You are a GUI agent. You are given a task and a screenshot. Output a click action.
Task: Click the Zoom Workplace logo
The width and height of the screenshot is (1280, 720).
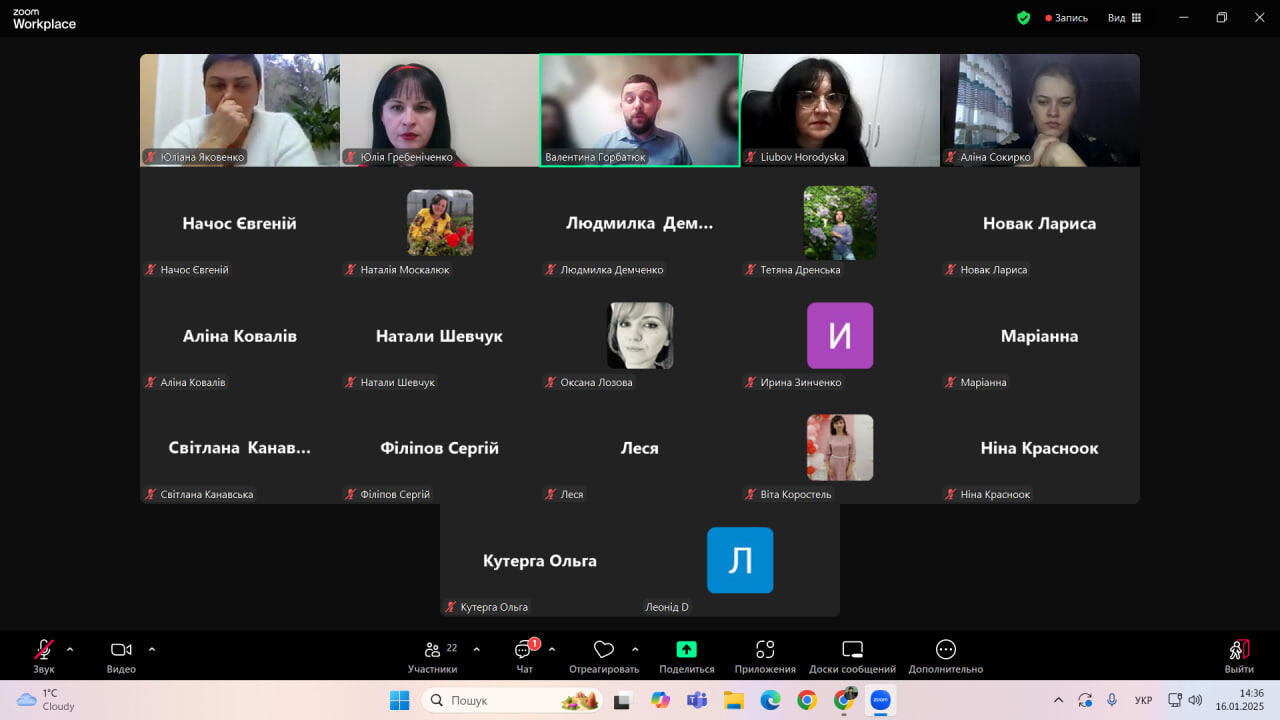tap(44, 19)
